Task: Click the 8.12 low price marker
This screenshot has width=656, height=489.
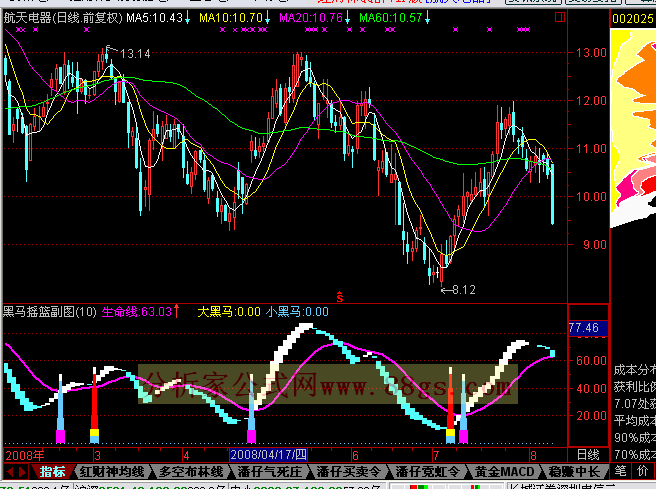Action: pyautogui.click(x=464, y=290)
